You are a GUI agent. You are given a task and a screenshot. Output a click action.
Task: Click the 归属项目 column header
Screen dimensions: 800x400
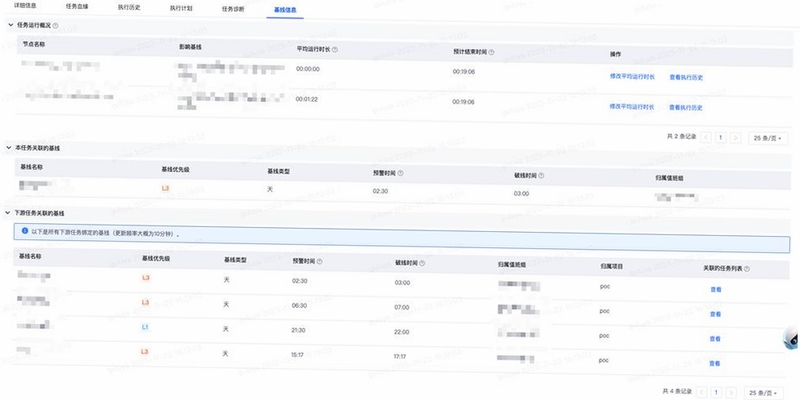(610, 266)
